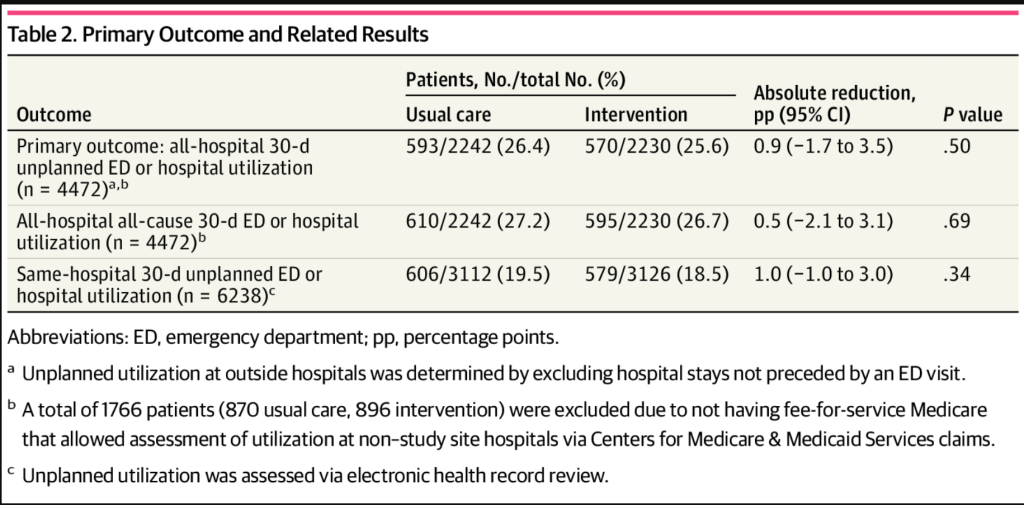
Task: Click footnote c about electronic health record
Action: pos(313,477)
